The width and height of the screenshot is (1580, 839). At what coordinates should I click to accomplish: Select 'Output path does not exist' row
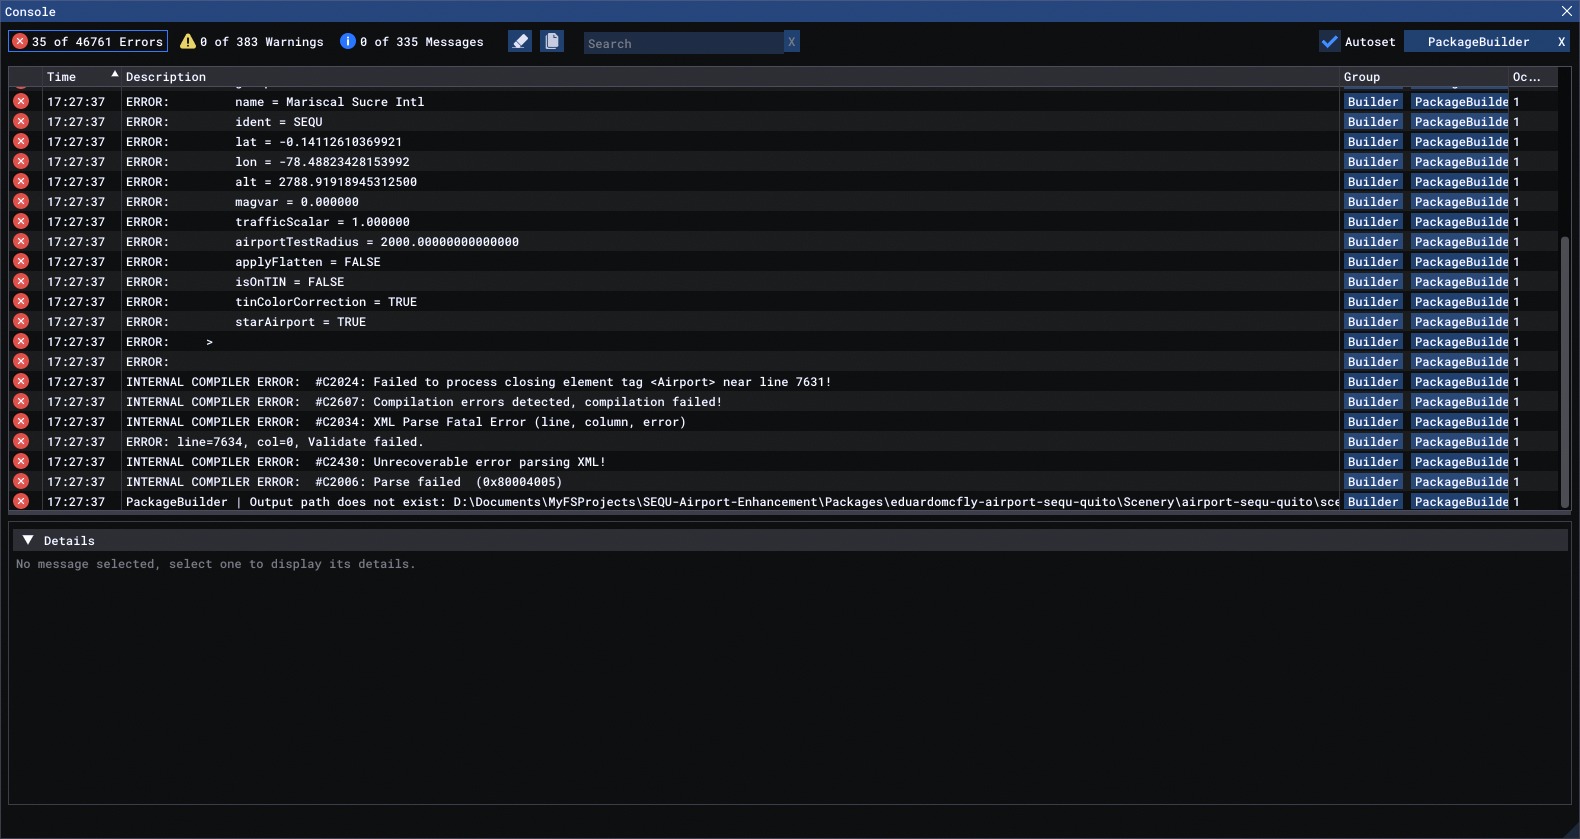(784, 502)
